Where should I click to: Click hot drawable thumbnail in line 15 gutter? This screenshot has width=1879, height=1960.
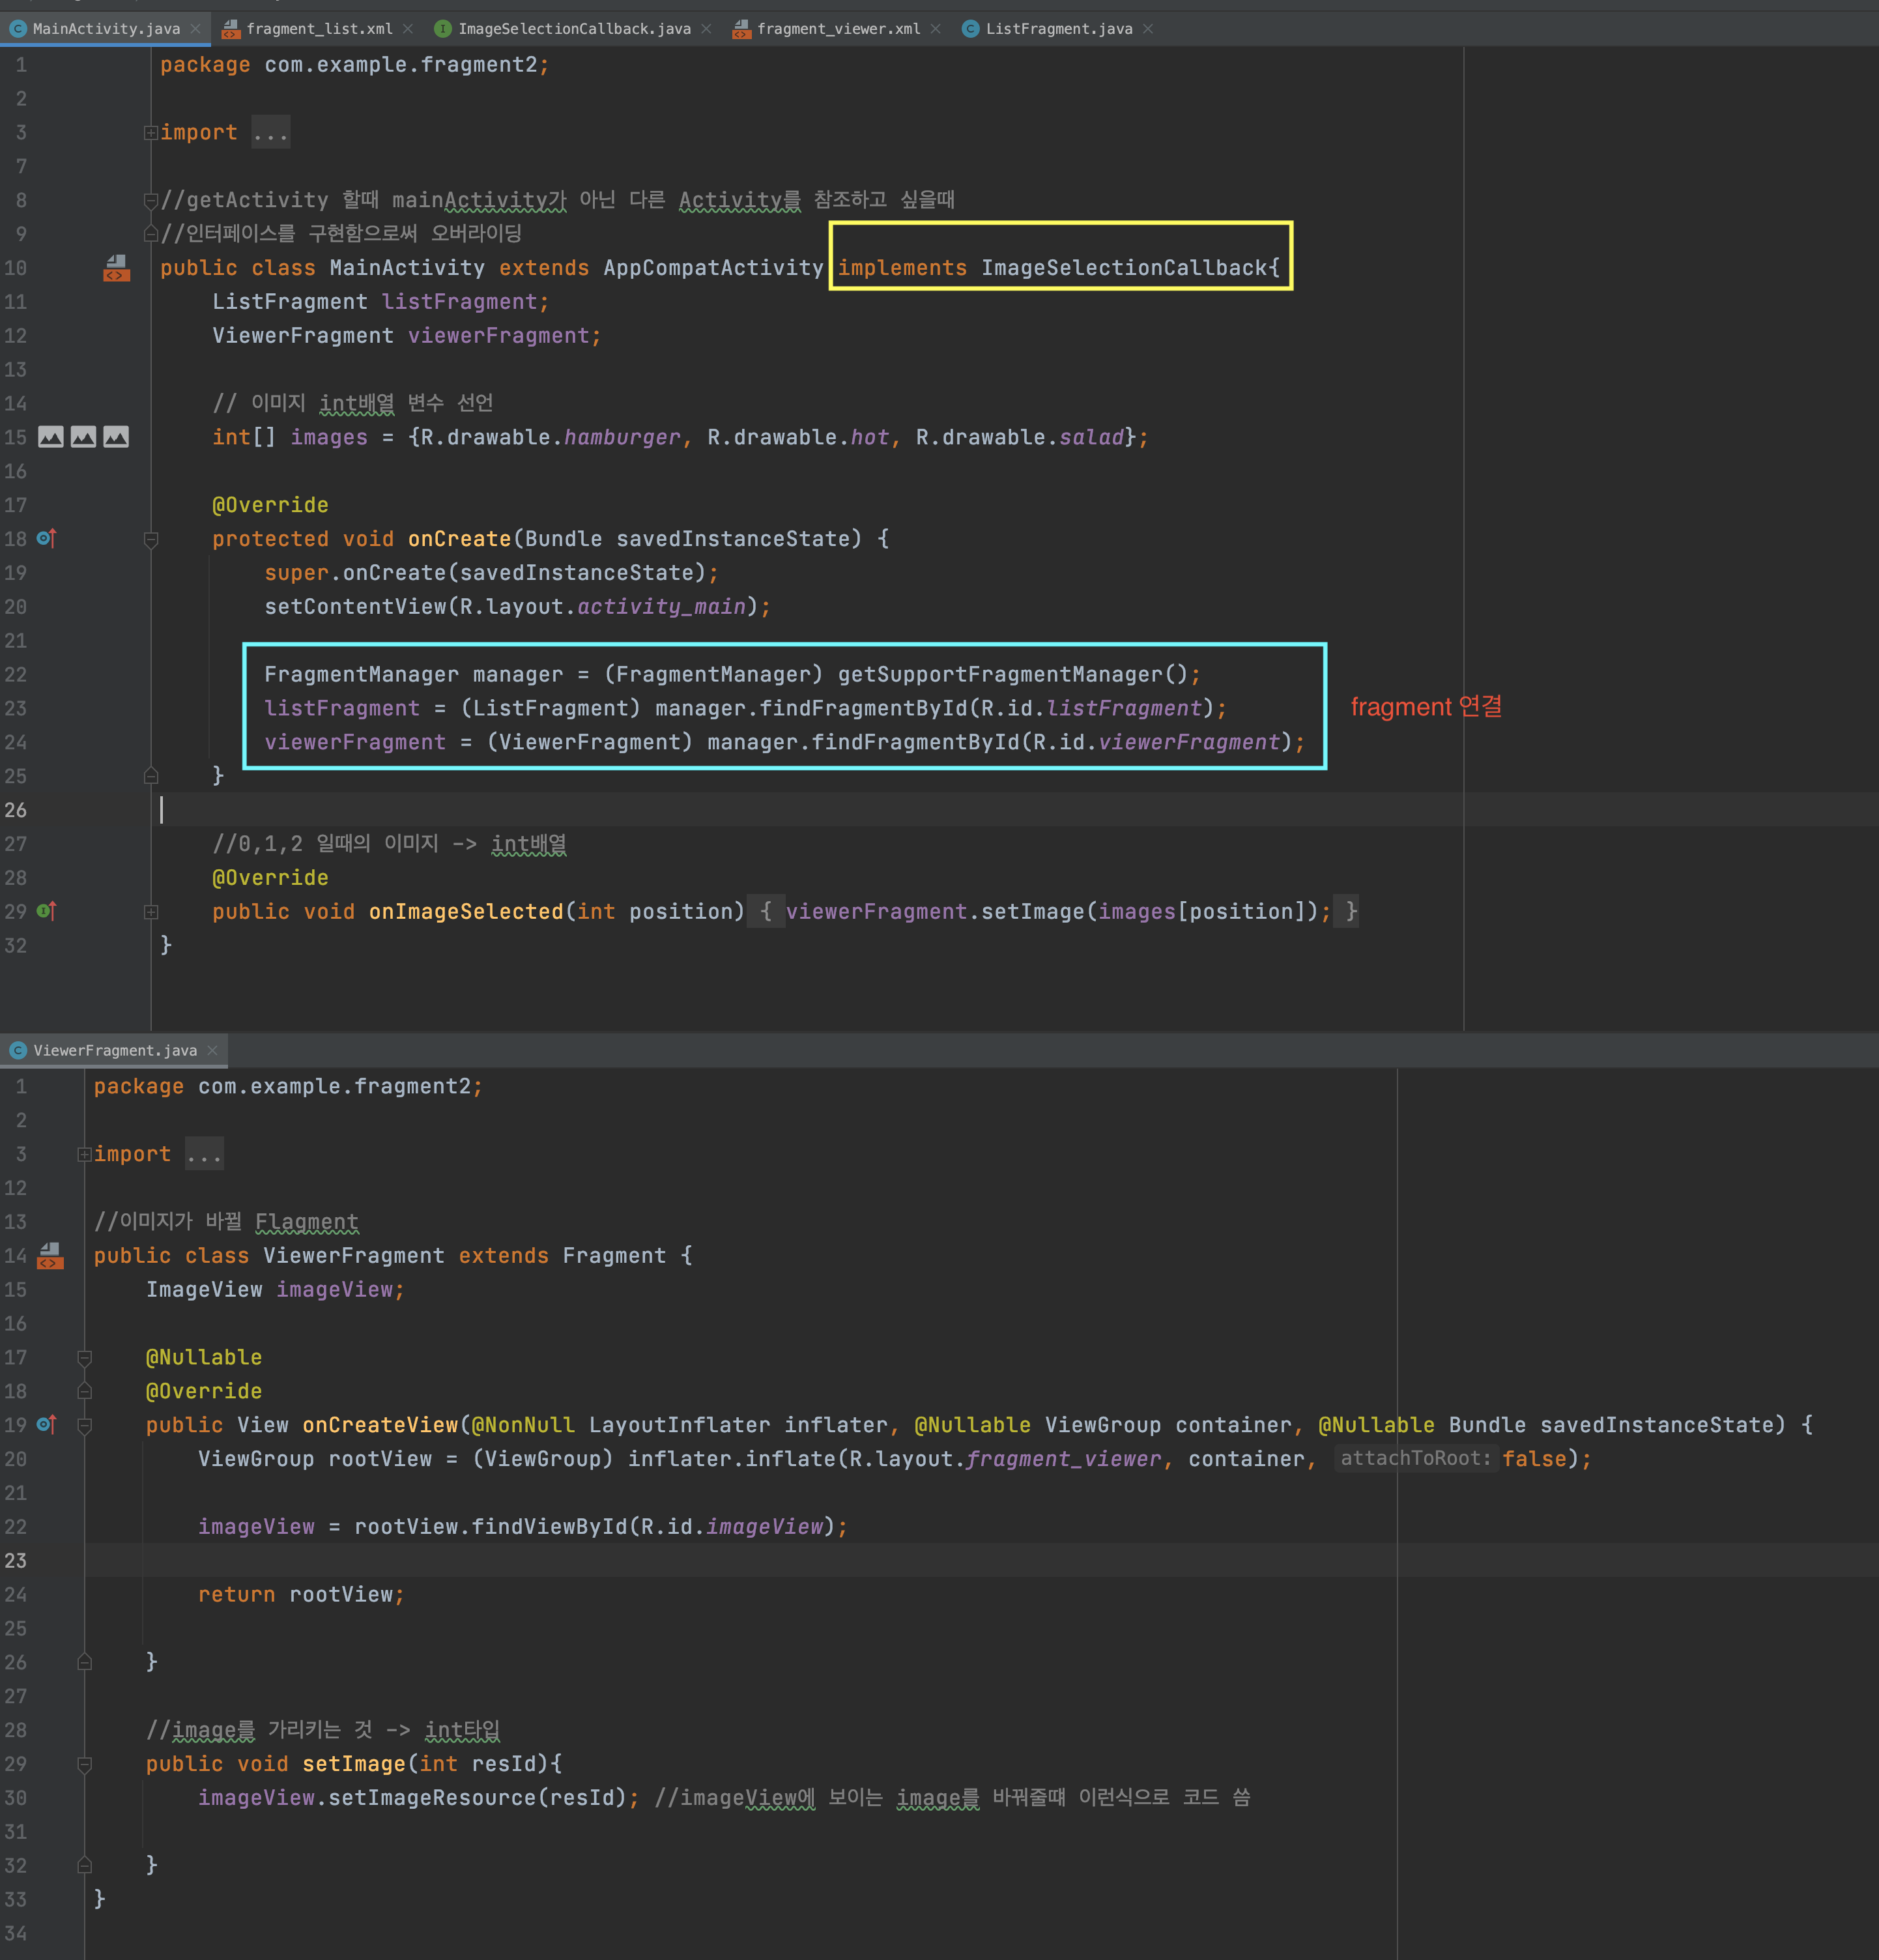coord(84,437)
